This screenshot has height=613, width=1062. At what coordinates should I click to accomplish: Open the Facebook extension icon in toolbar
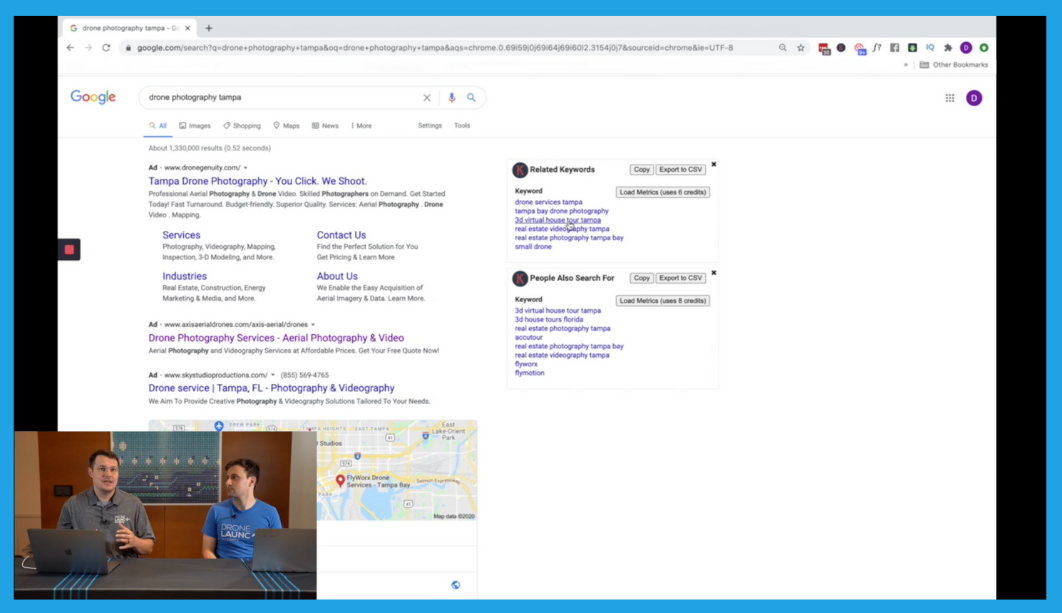[895, 47]
